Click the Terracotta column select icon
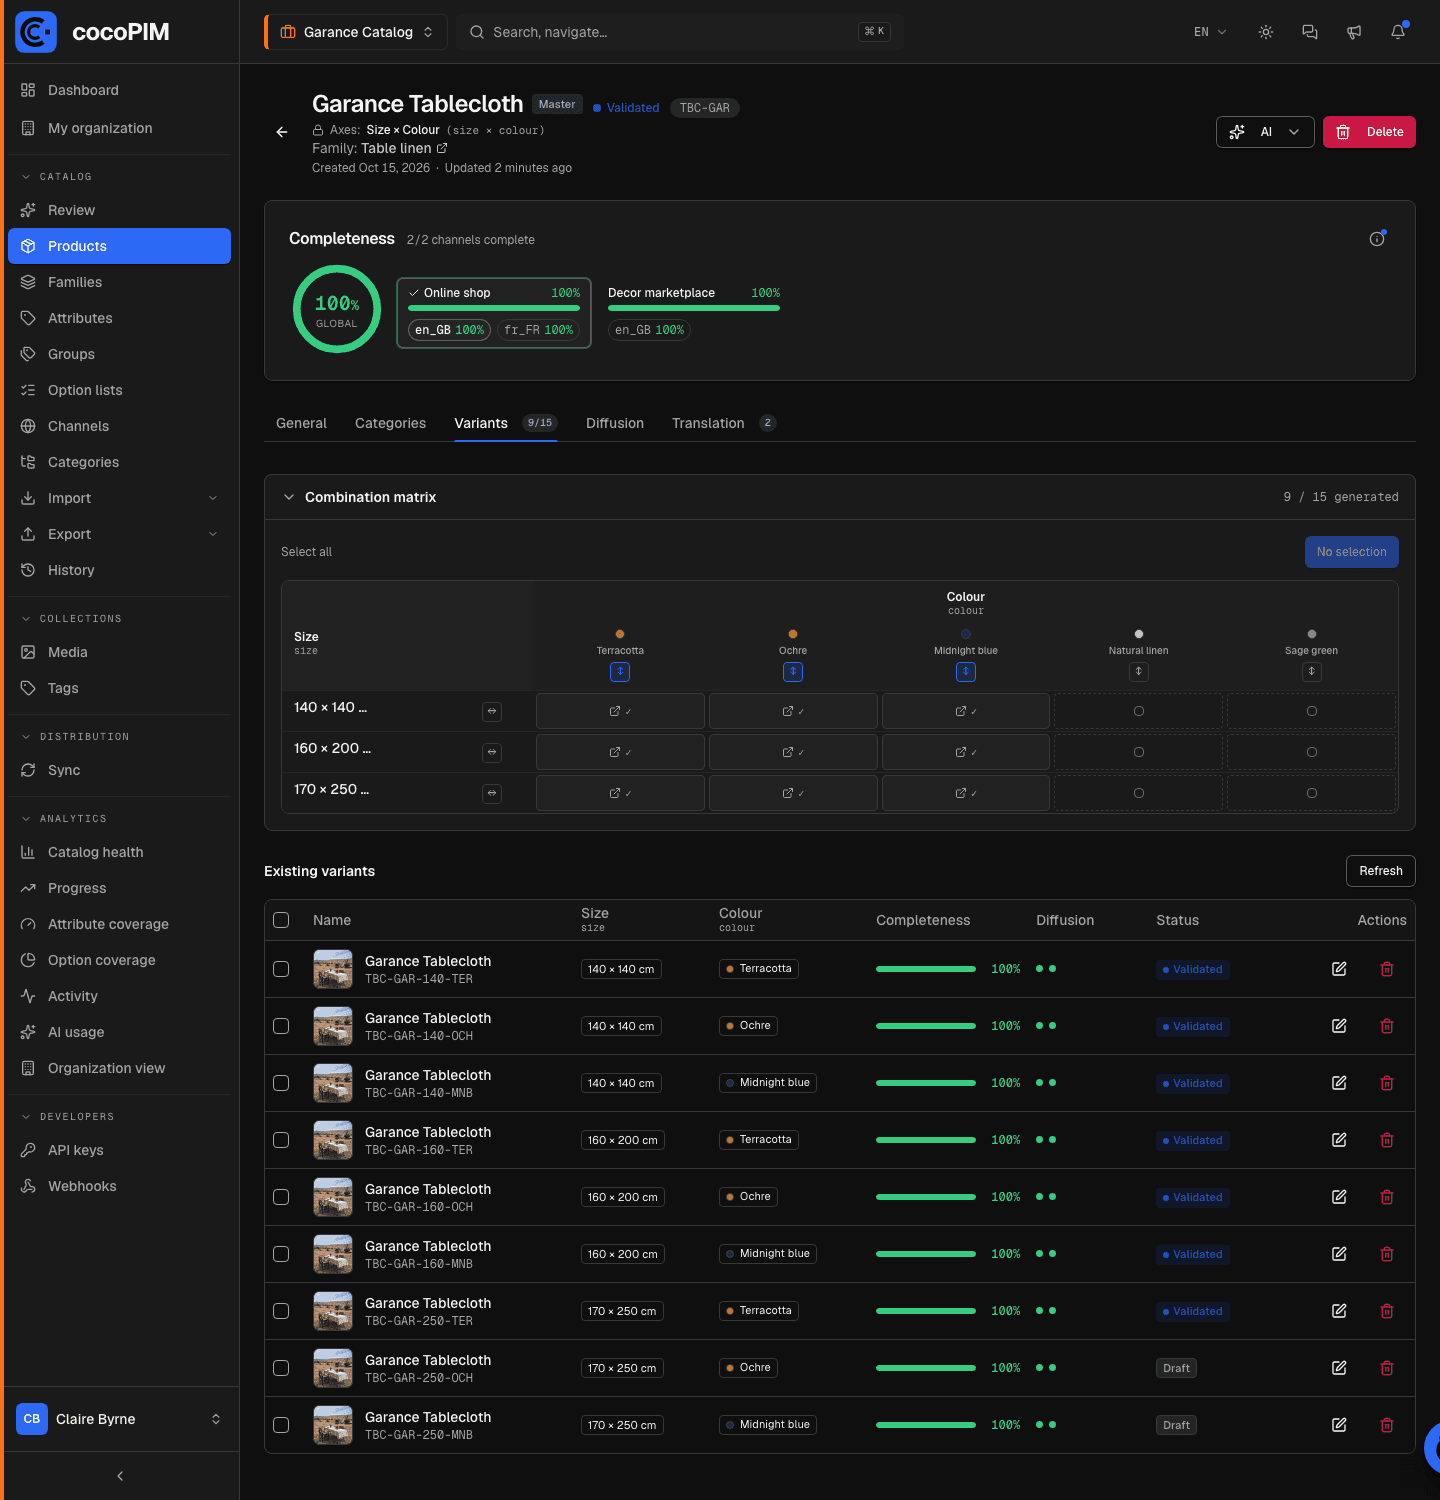The image size is (1440, 1500). click(620, 672)
